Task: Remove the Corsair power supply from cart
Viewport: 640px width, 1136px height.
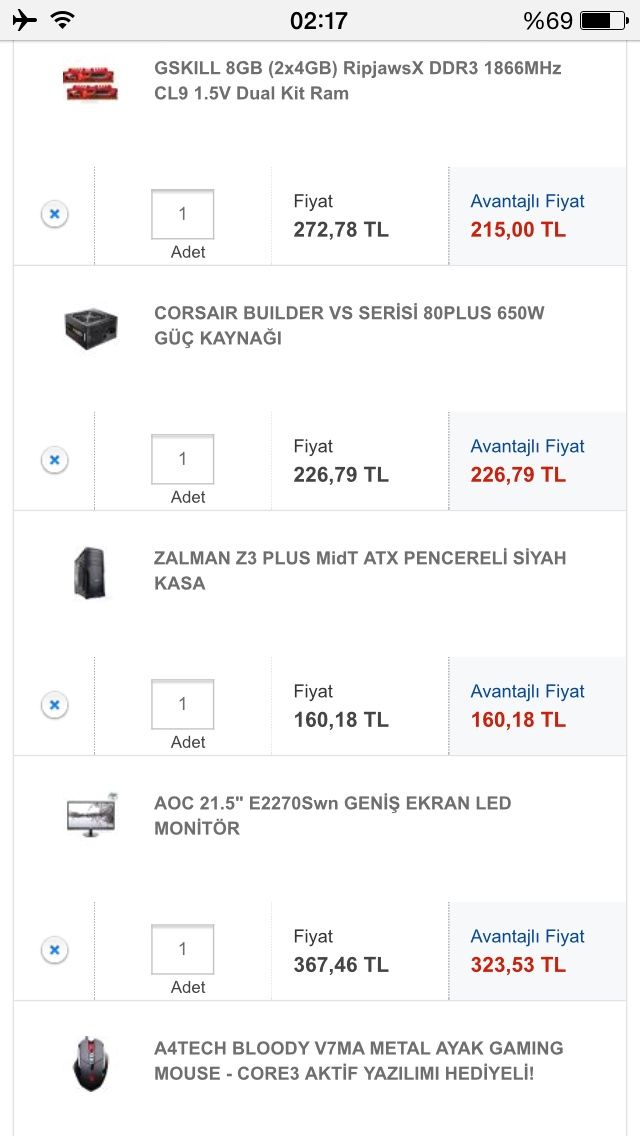Action: click(x=55, y=460)
